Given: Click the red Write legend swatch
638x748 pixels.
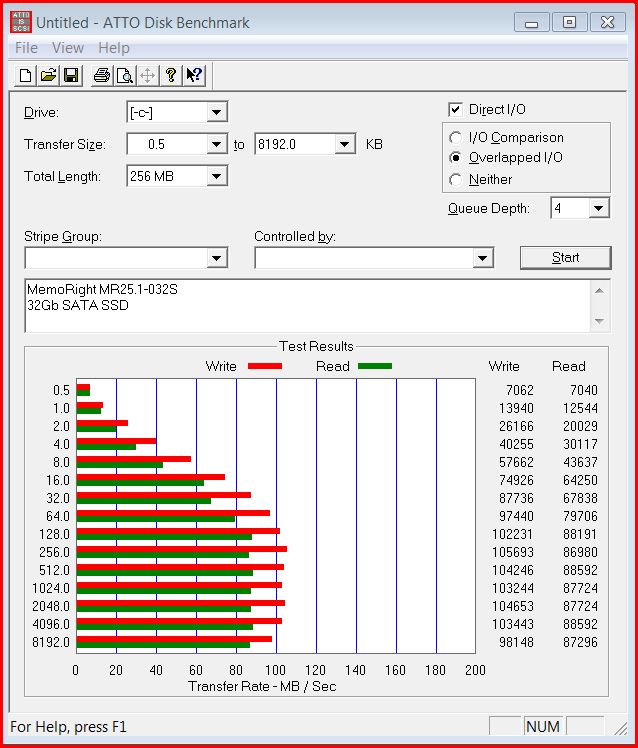Looking at the screenshot, I should click(265, 366).
